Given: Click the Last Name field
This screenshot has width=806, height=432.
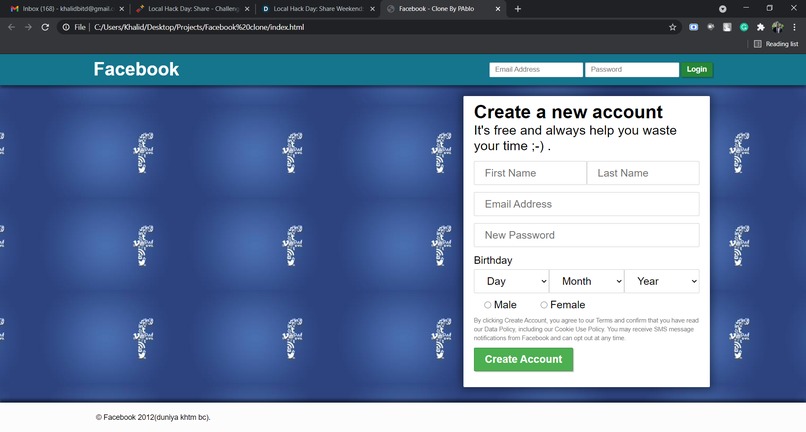Looking at the screenshot, I should (x=643, y=173).
